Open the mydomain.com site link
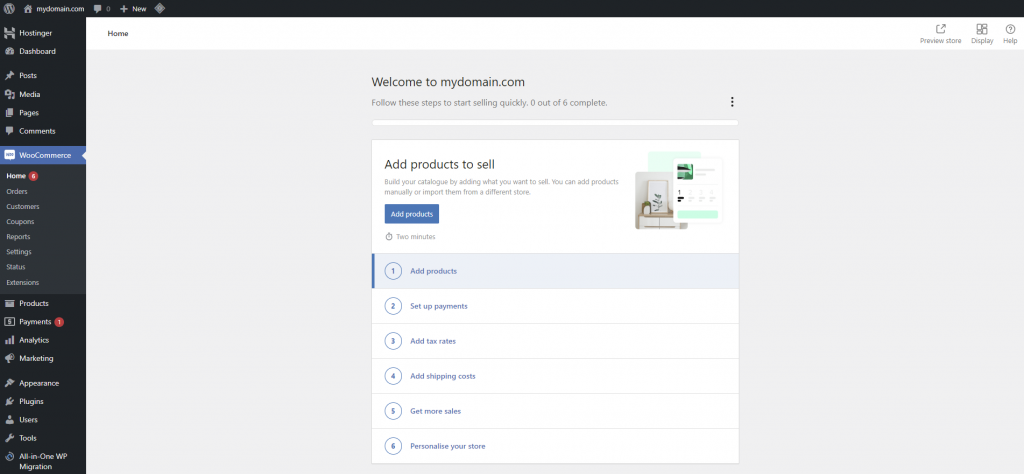This screenshot has width=1024, height=474. pyautogui.click(x=54, y=8)
